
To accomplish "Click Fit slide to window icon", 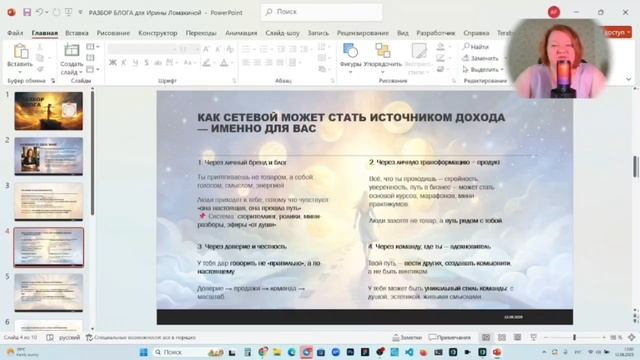I will pyautogui.click(x=632, y=338).
